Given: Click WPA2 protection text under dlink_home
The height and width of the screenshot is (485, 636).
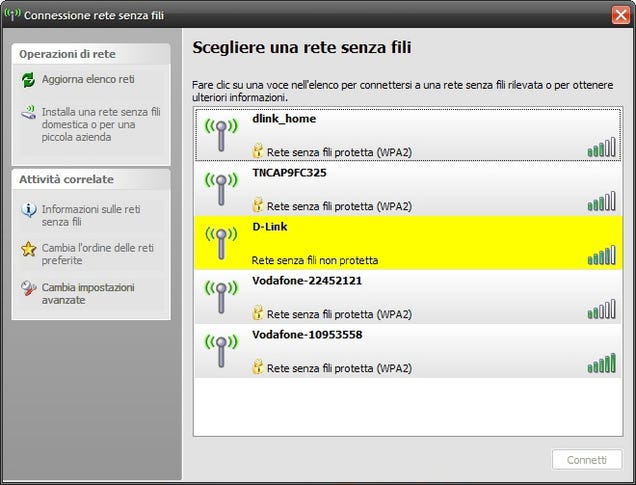Looking at the screenshot, I should [339, 152].
